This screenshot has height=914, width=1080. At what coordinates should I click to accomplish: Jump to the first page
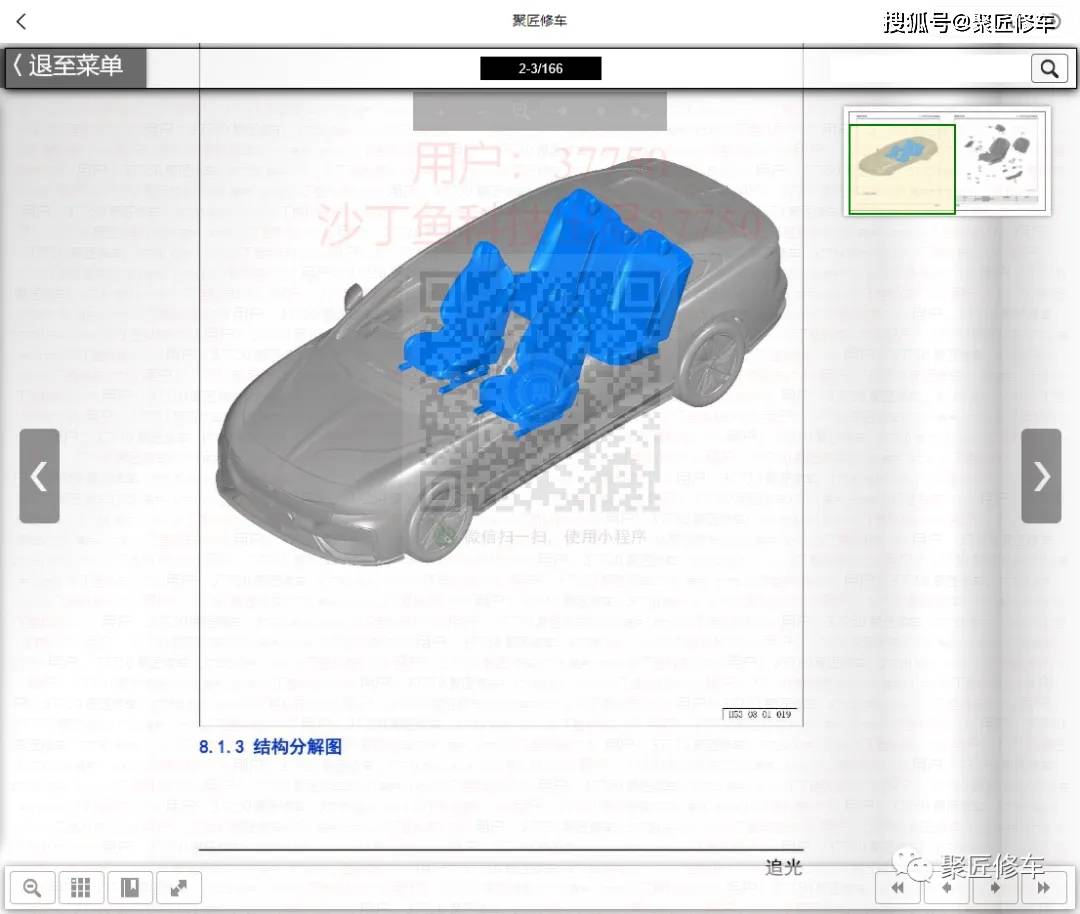click(x=897, y=887)
